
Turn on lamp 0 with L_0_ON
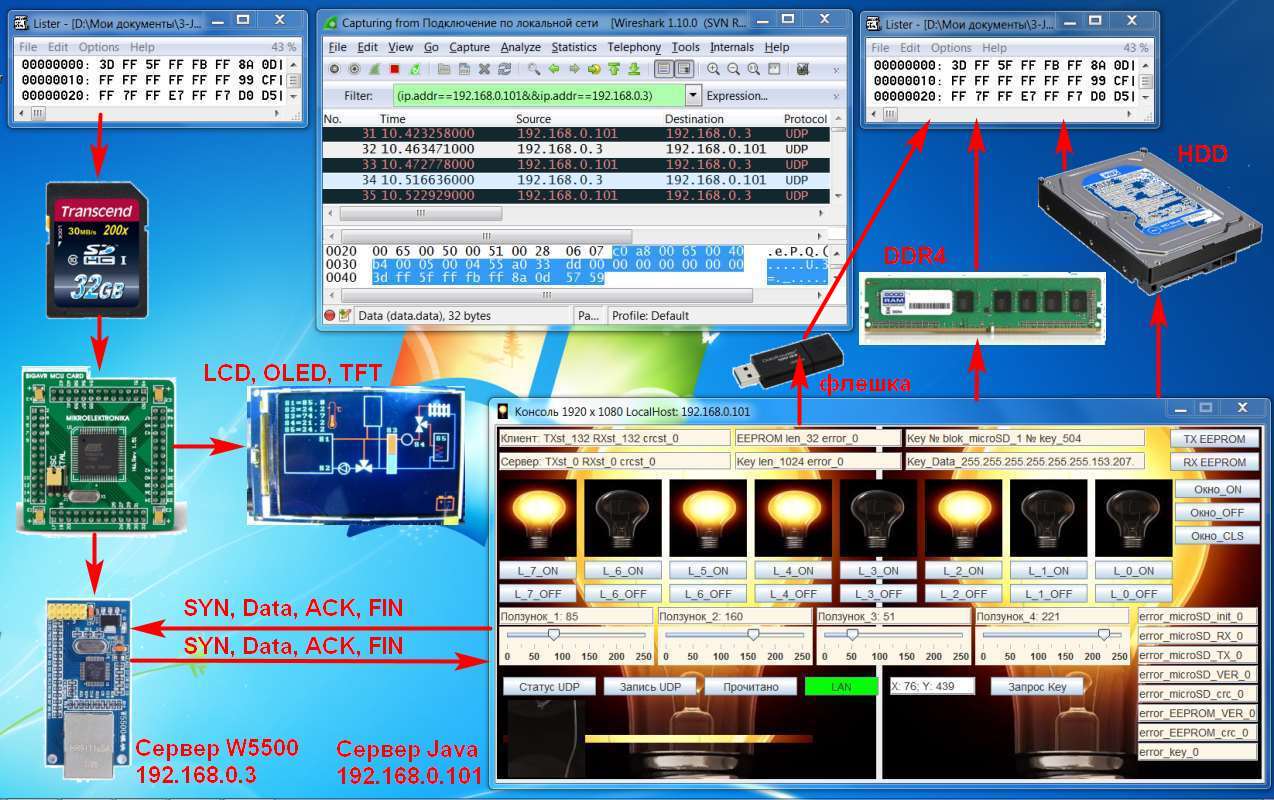coord(1133,571)
